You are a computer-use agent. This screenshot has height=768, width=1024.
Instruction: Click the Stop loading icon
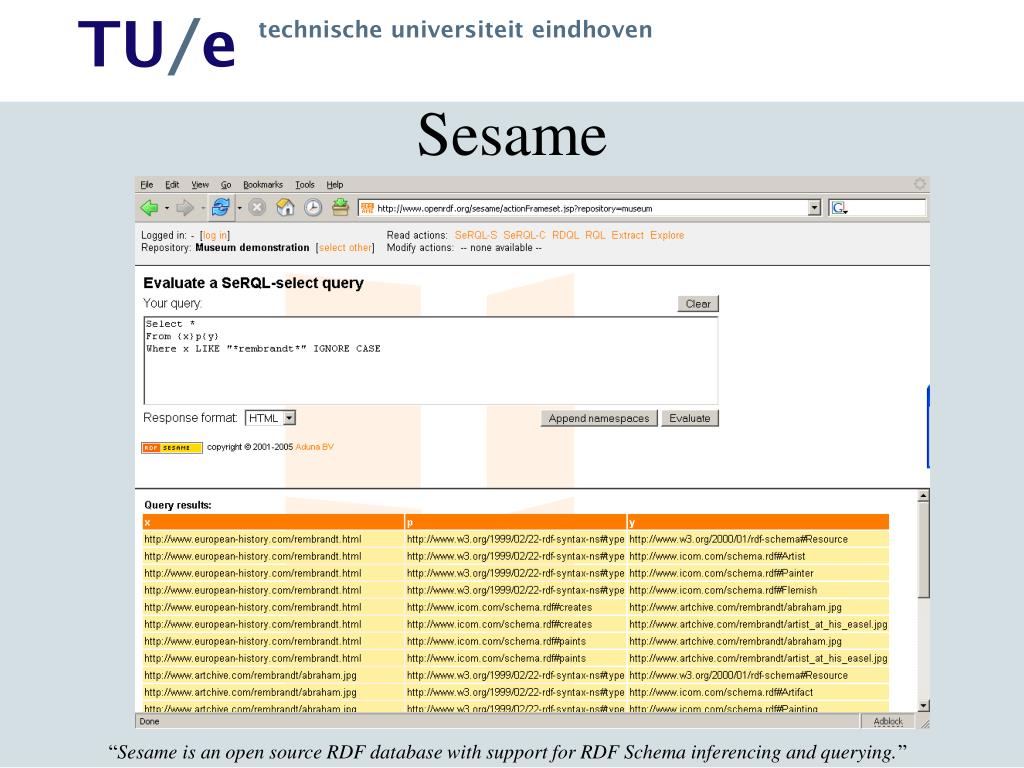tap(257, 208)
